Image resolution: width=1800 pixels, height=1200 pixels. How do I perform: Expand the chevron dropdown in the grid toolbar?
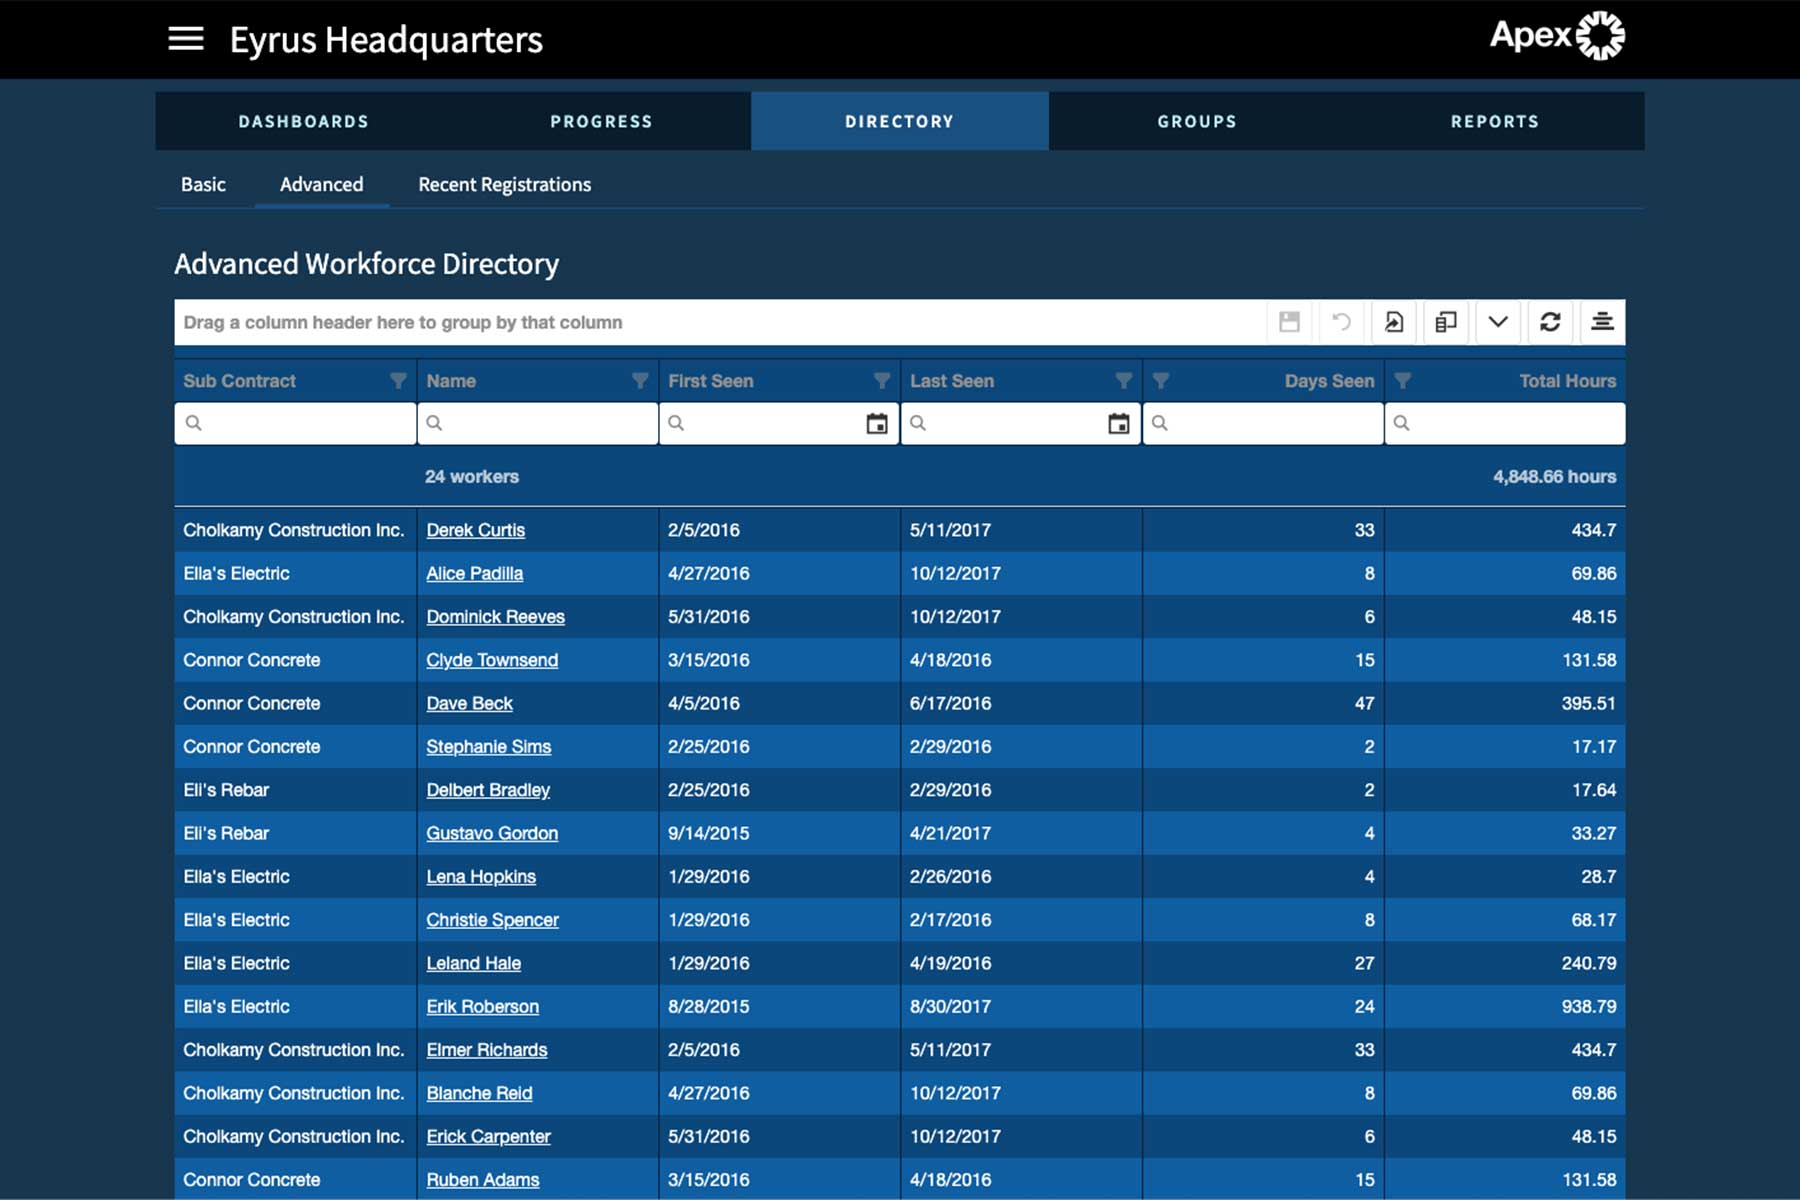point(1497,322)
